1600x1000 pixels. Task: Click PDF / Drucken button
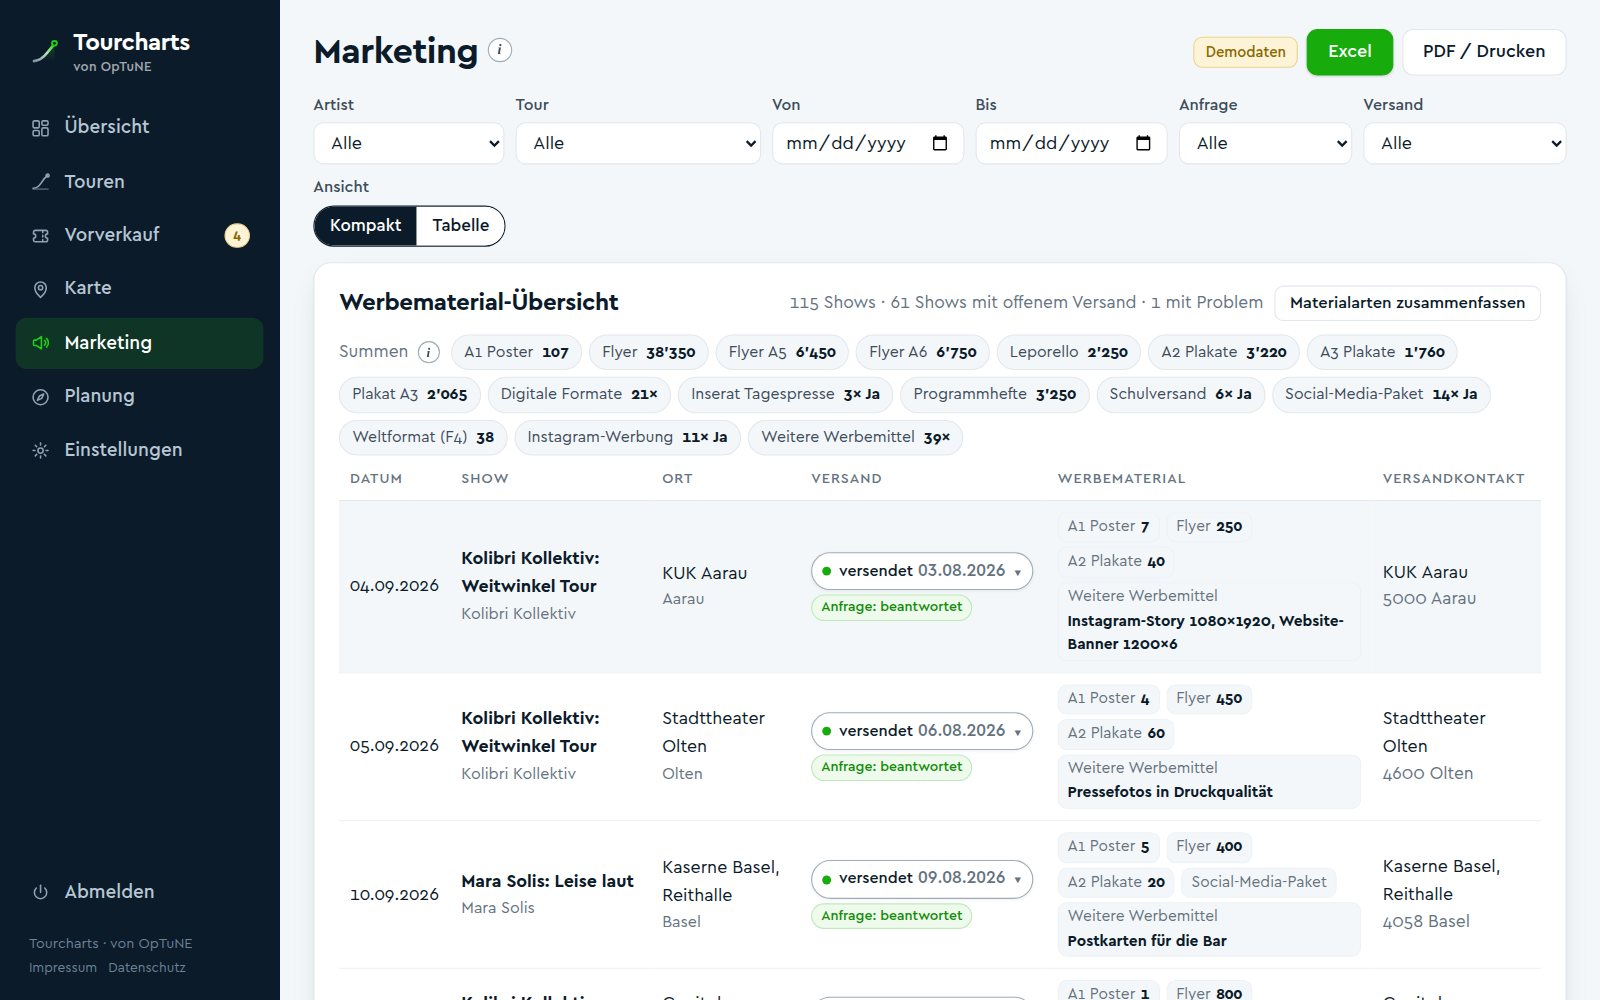point(1484,52)
